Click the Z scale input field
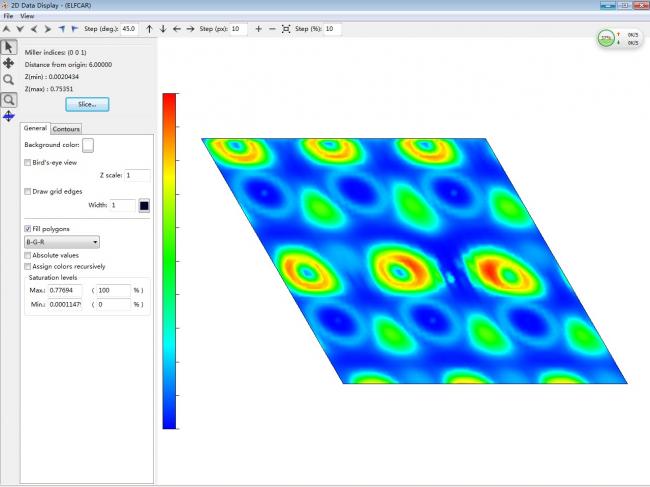This screenshot has height=487, width=650. click(138, 176)
